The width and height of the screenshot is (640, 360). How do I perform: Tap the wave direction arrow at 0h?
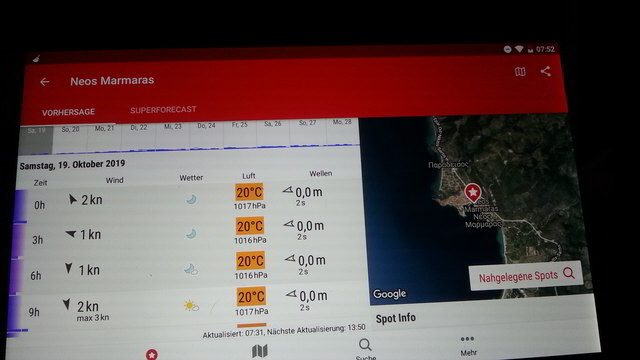coord(288,190)
